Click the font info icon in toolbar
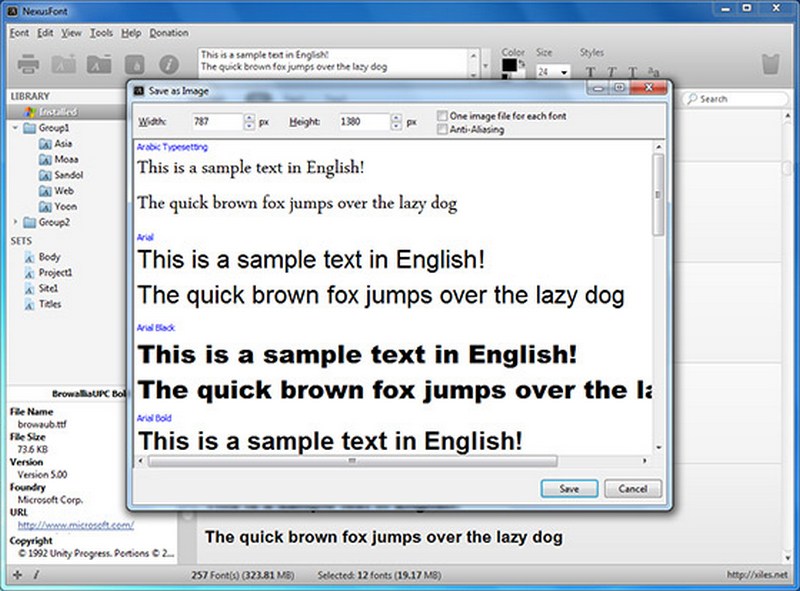800x591 pixels. point(169,63)
